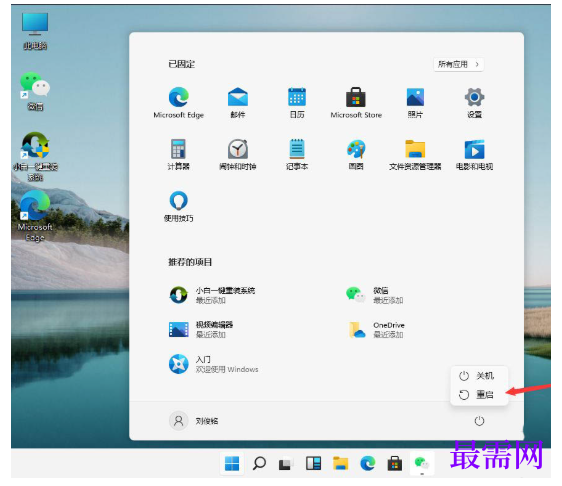This screenshot has width=562, height=486.
Task: Select 微信 desktop shortcut
Action: [x=35, y=91]
